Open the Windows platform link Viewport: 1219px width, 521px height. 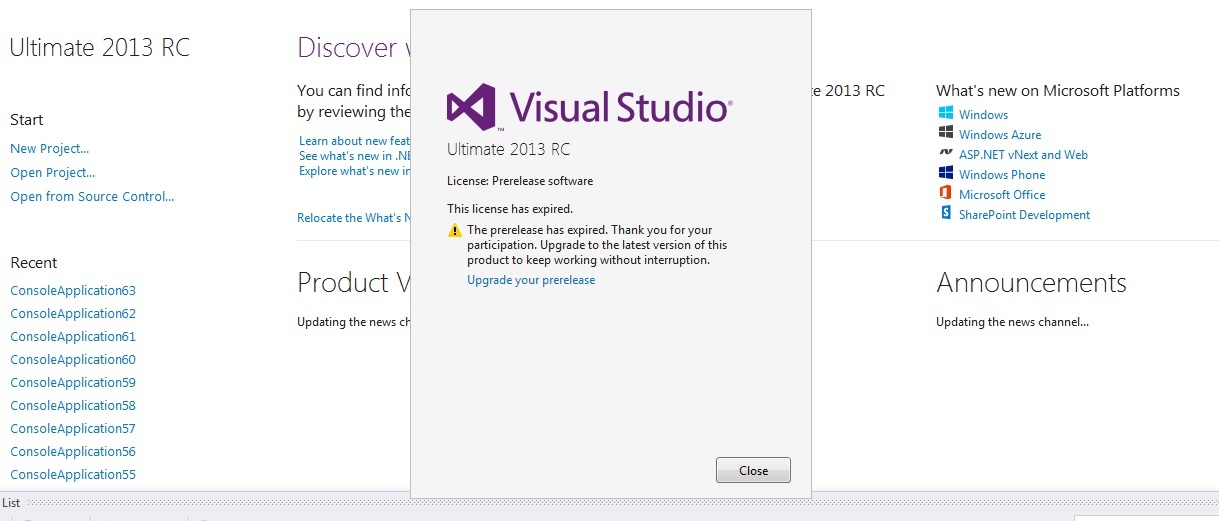[983, 115]
